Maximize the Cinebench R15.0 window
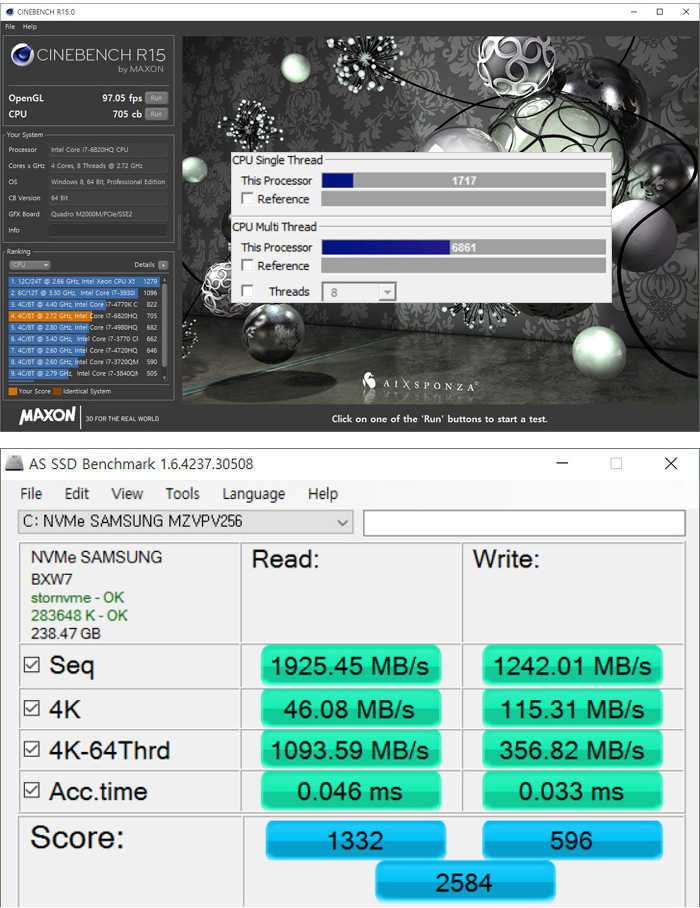Screen dimensions: 700x908 pyautogui.click(x=660, y=12)
